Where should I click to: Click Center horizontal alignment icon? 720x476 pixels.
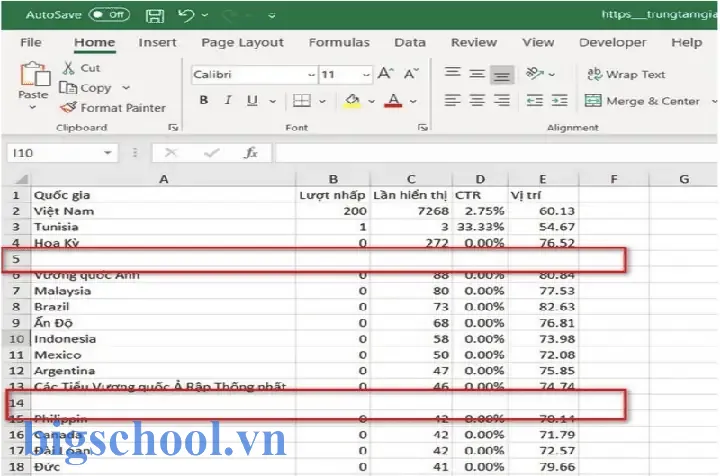[477, 100]
